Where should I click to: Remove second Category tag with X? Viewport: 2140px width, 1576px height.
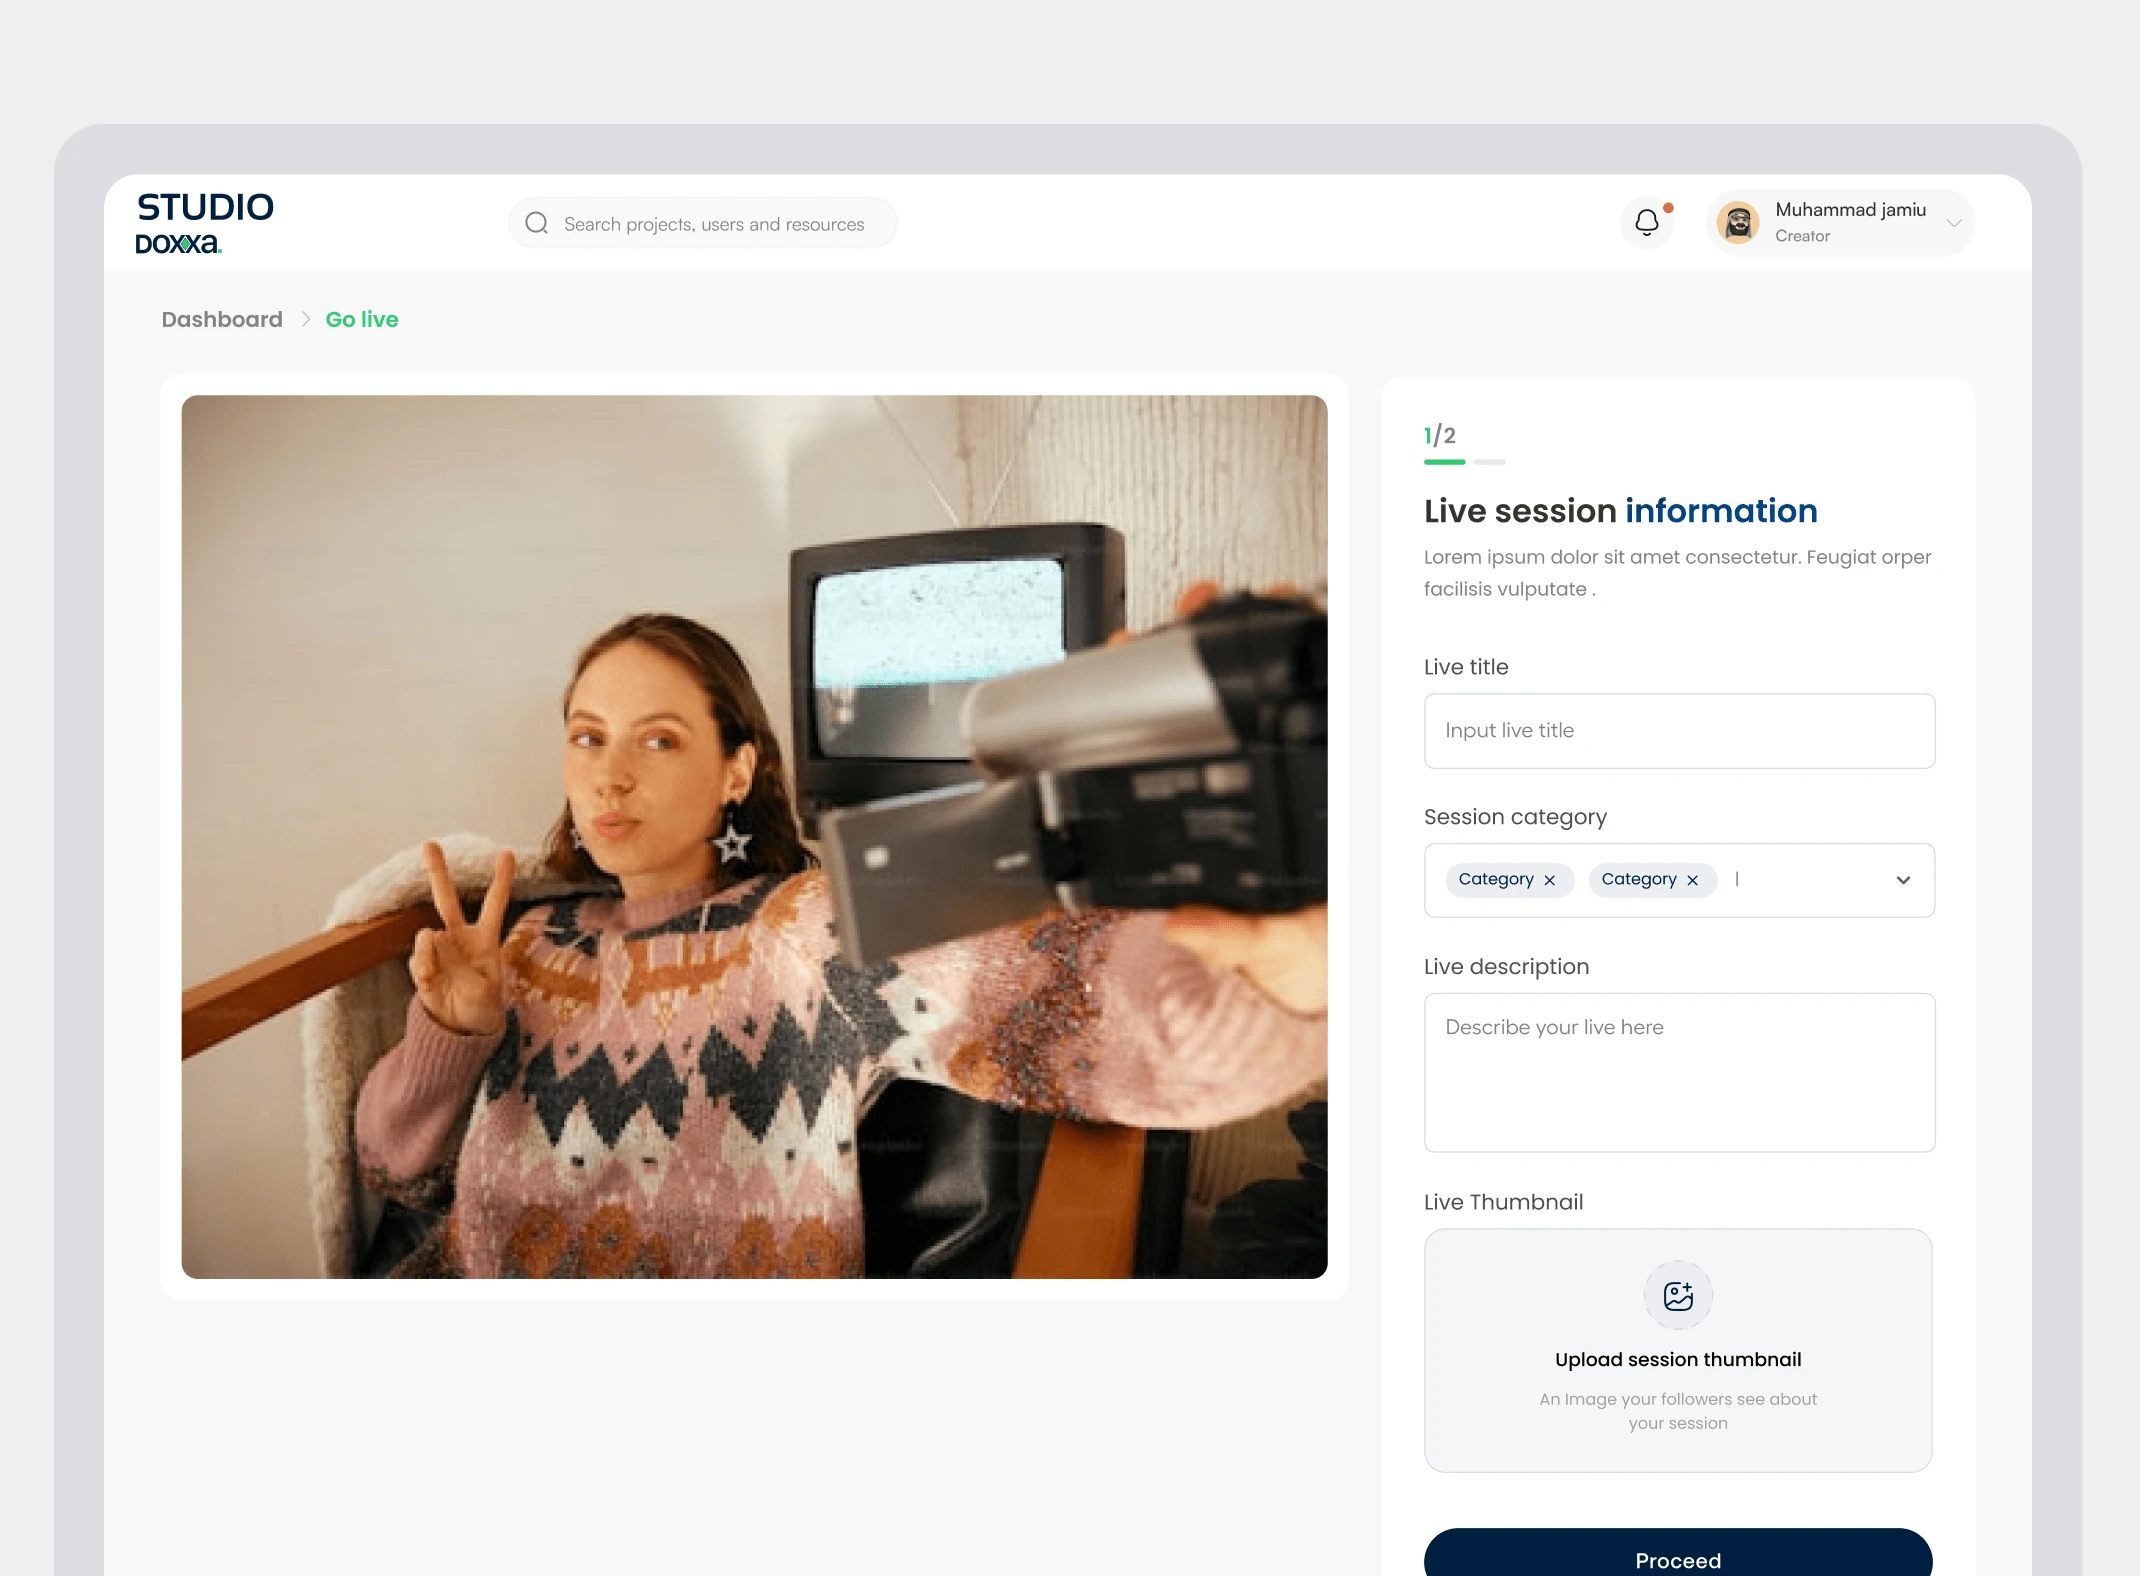1695,880
